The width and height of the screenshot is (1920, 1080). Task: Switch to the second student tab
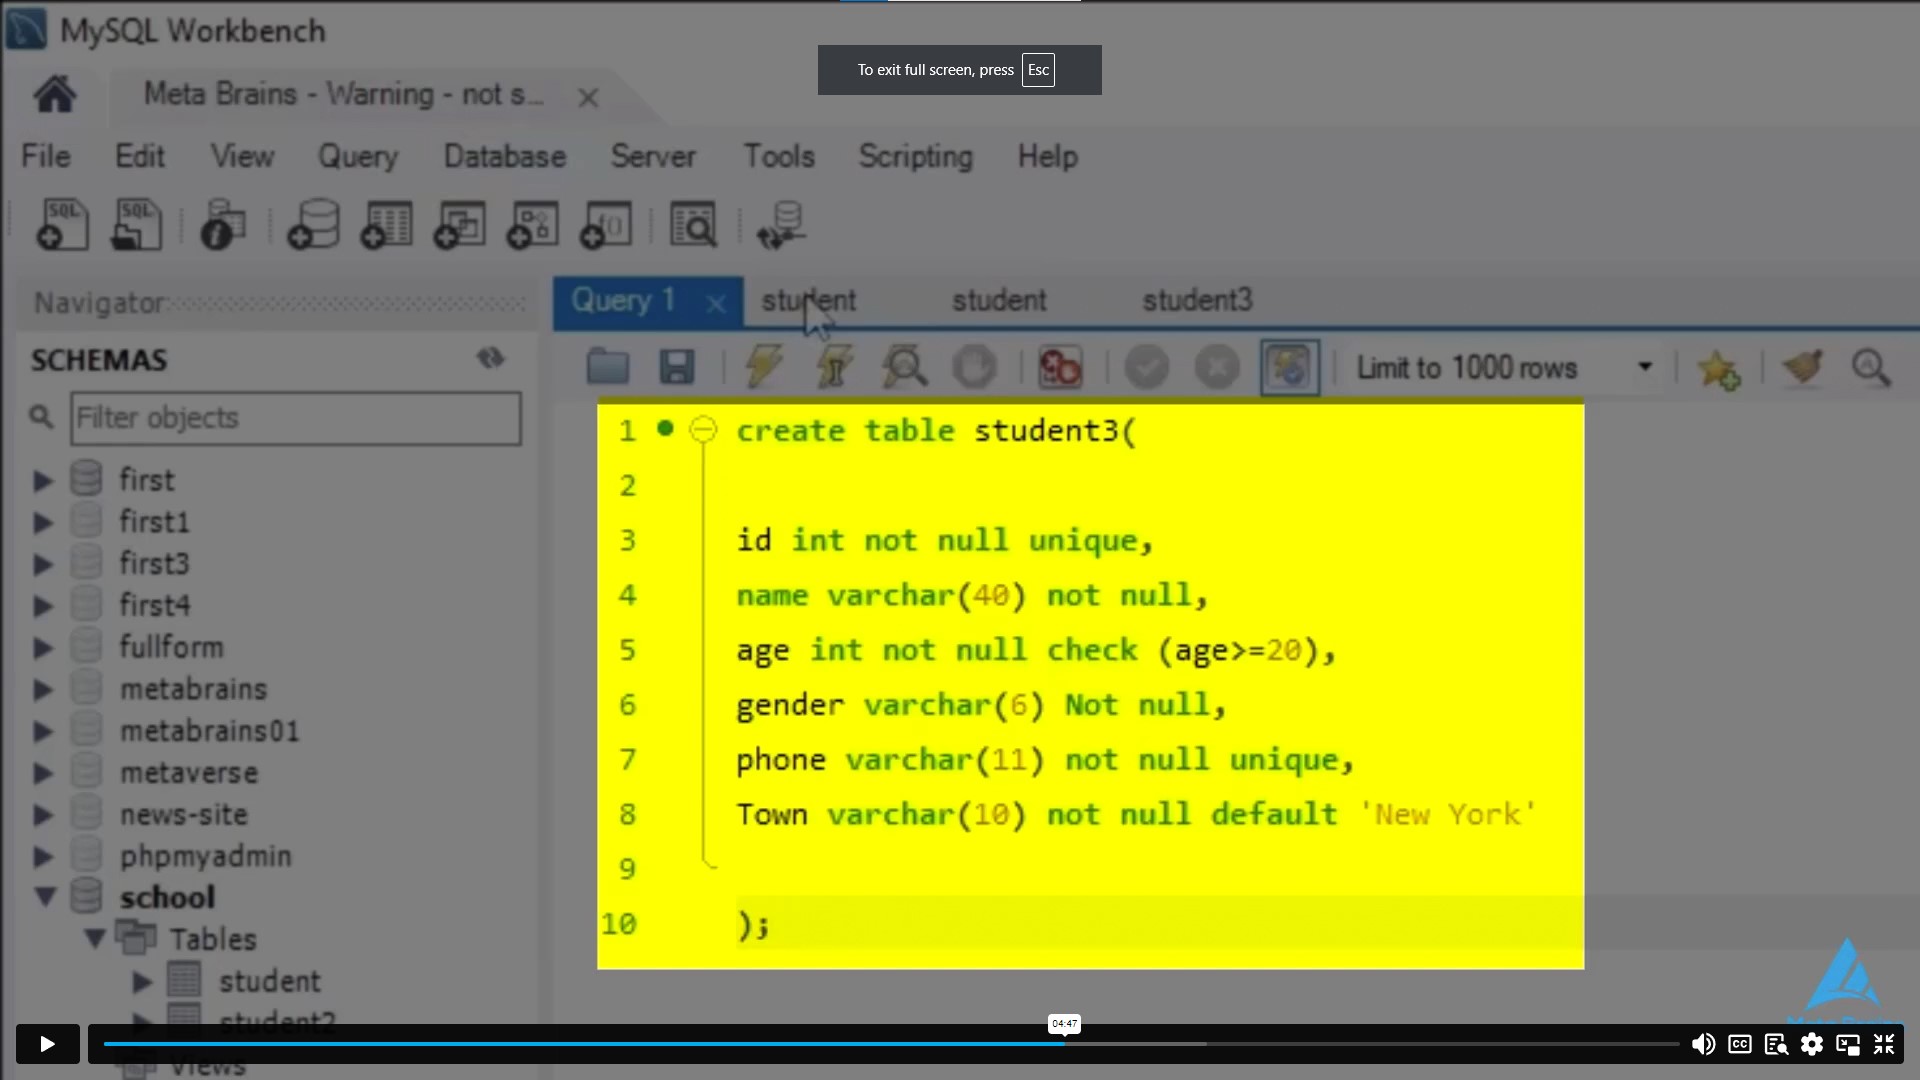(999, 301)
